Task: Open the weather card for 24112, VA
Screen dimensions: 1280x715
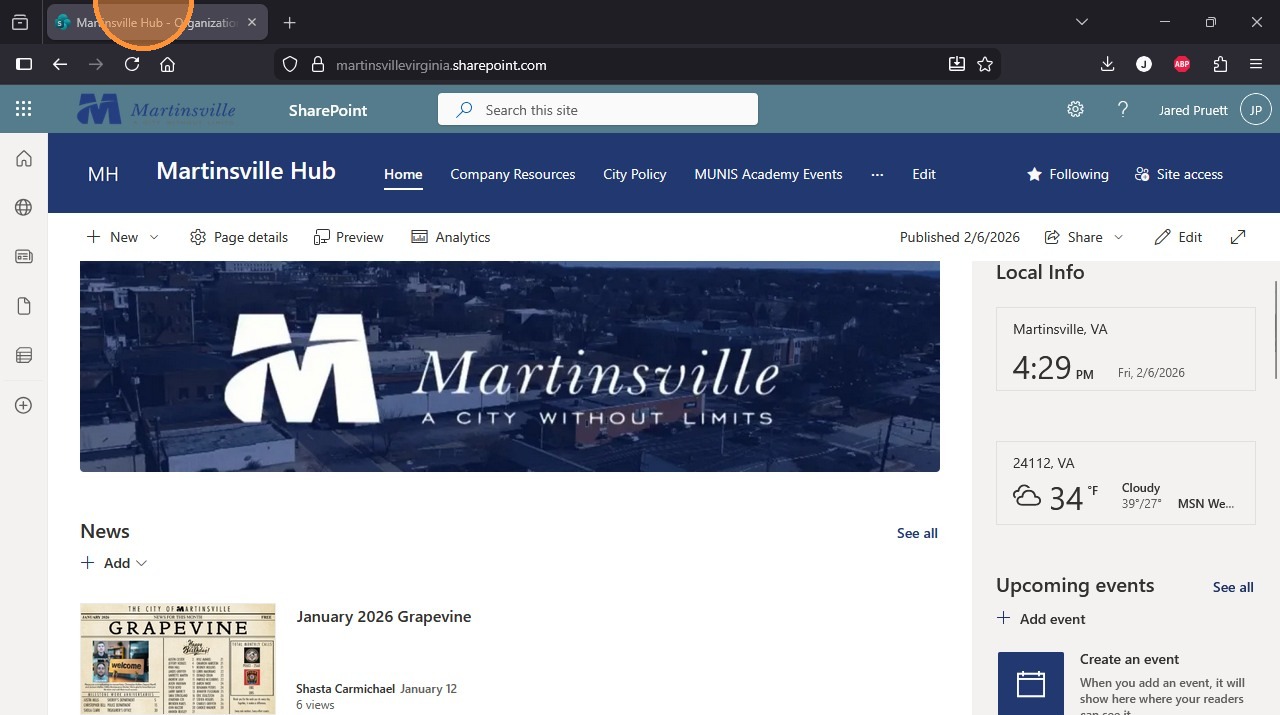Action: coord(1126,483)
